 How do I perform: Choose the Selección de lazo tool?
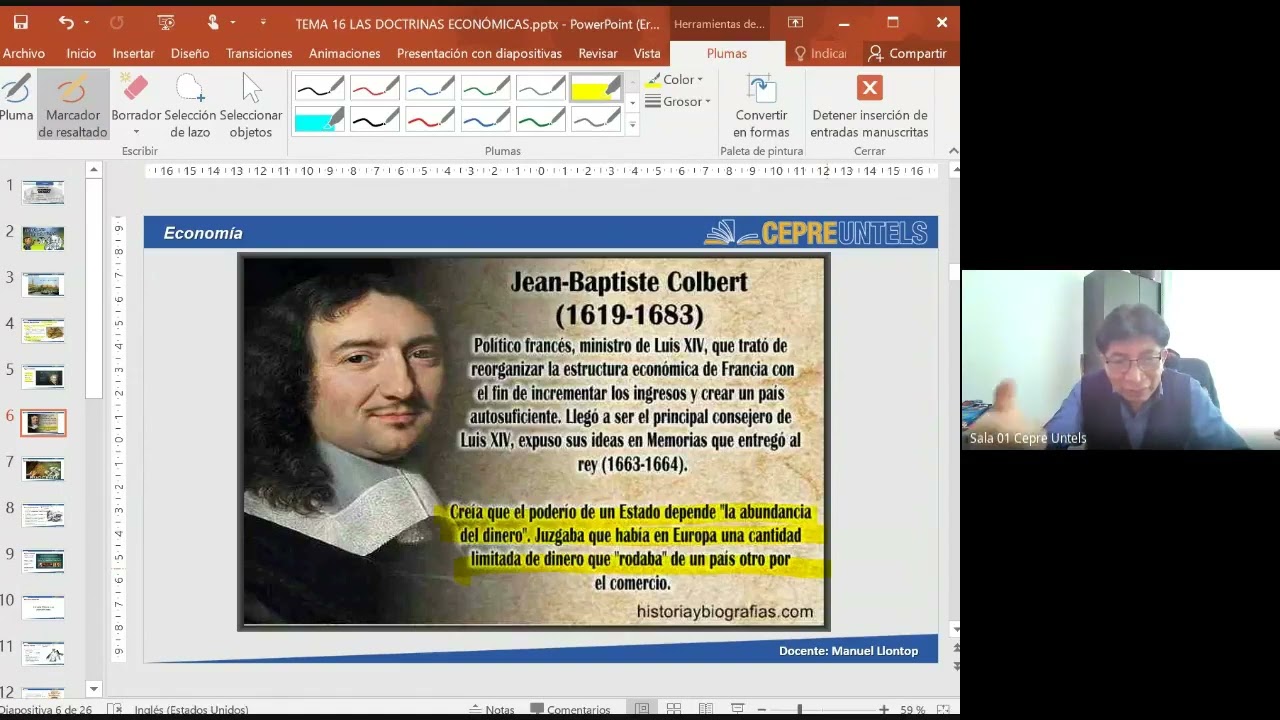pyautogui.click(x=190, y=104)
